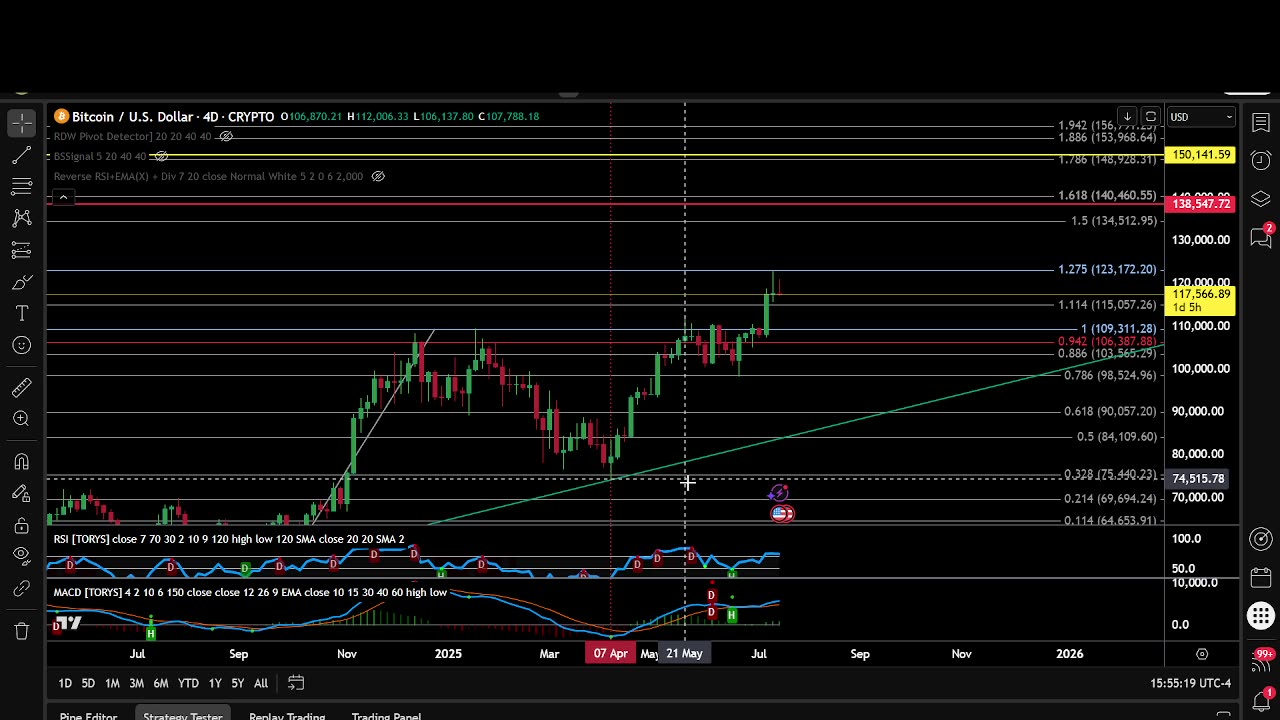Open the notifications icon showing 99+
The width and height of the screenshot is (1280, 720).
1262,661
